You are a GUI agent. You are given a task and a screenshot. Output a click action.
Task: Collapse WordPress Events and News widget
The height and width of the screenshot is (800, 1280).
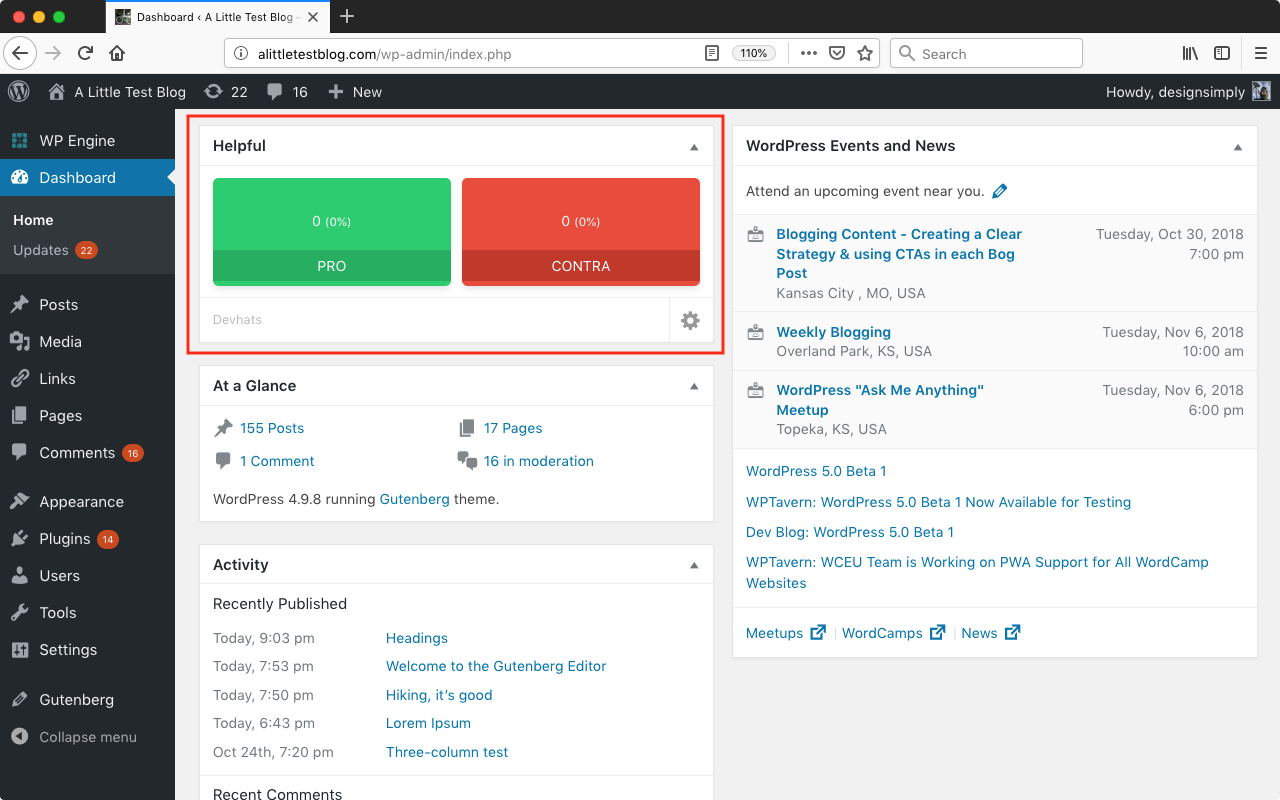1238,147
